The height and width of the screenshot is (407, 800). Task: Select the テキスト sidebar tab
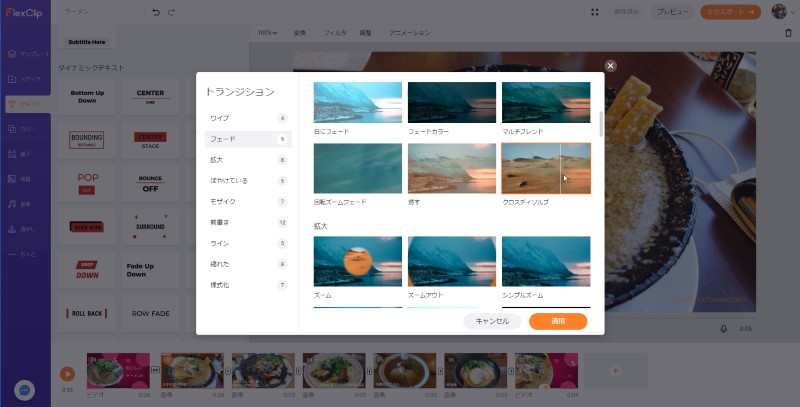point(28,104)
